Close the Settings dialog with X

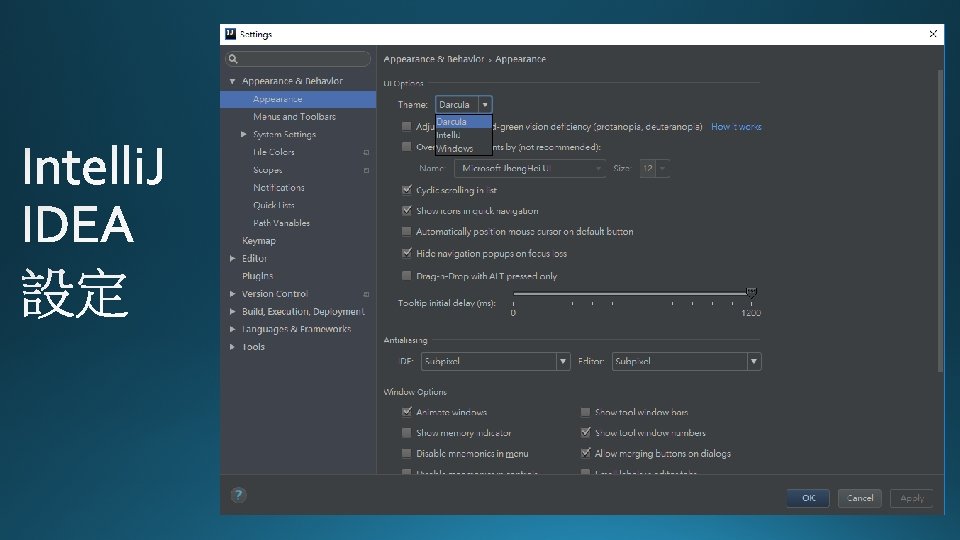(x=932, y=34)
